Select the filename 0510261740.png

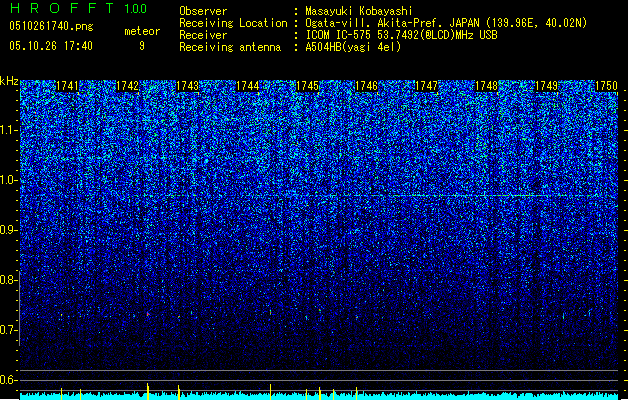point(51,26)
